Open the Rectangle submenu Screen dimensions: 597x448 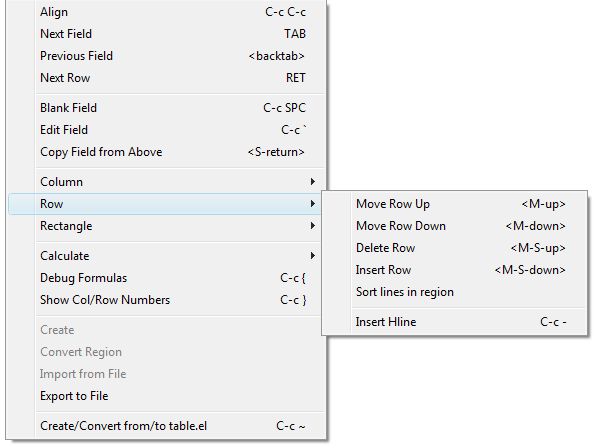pyautogui.click(x=167, y=226)
